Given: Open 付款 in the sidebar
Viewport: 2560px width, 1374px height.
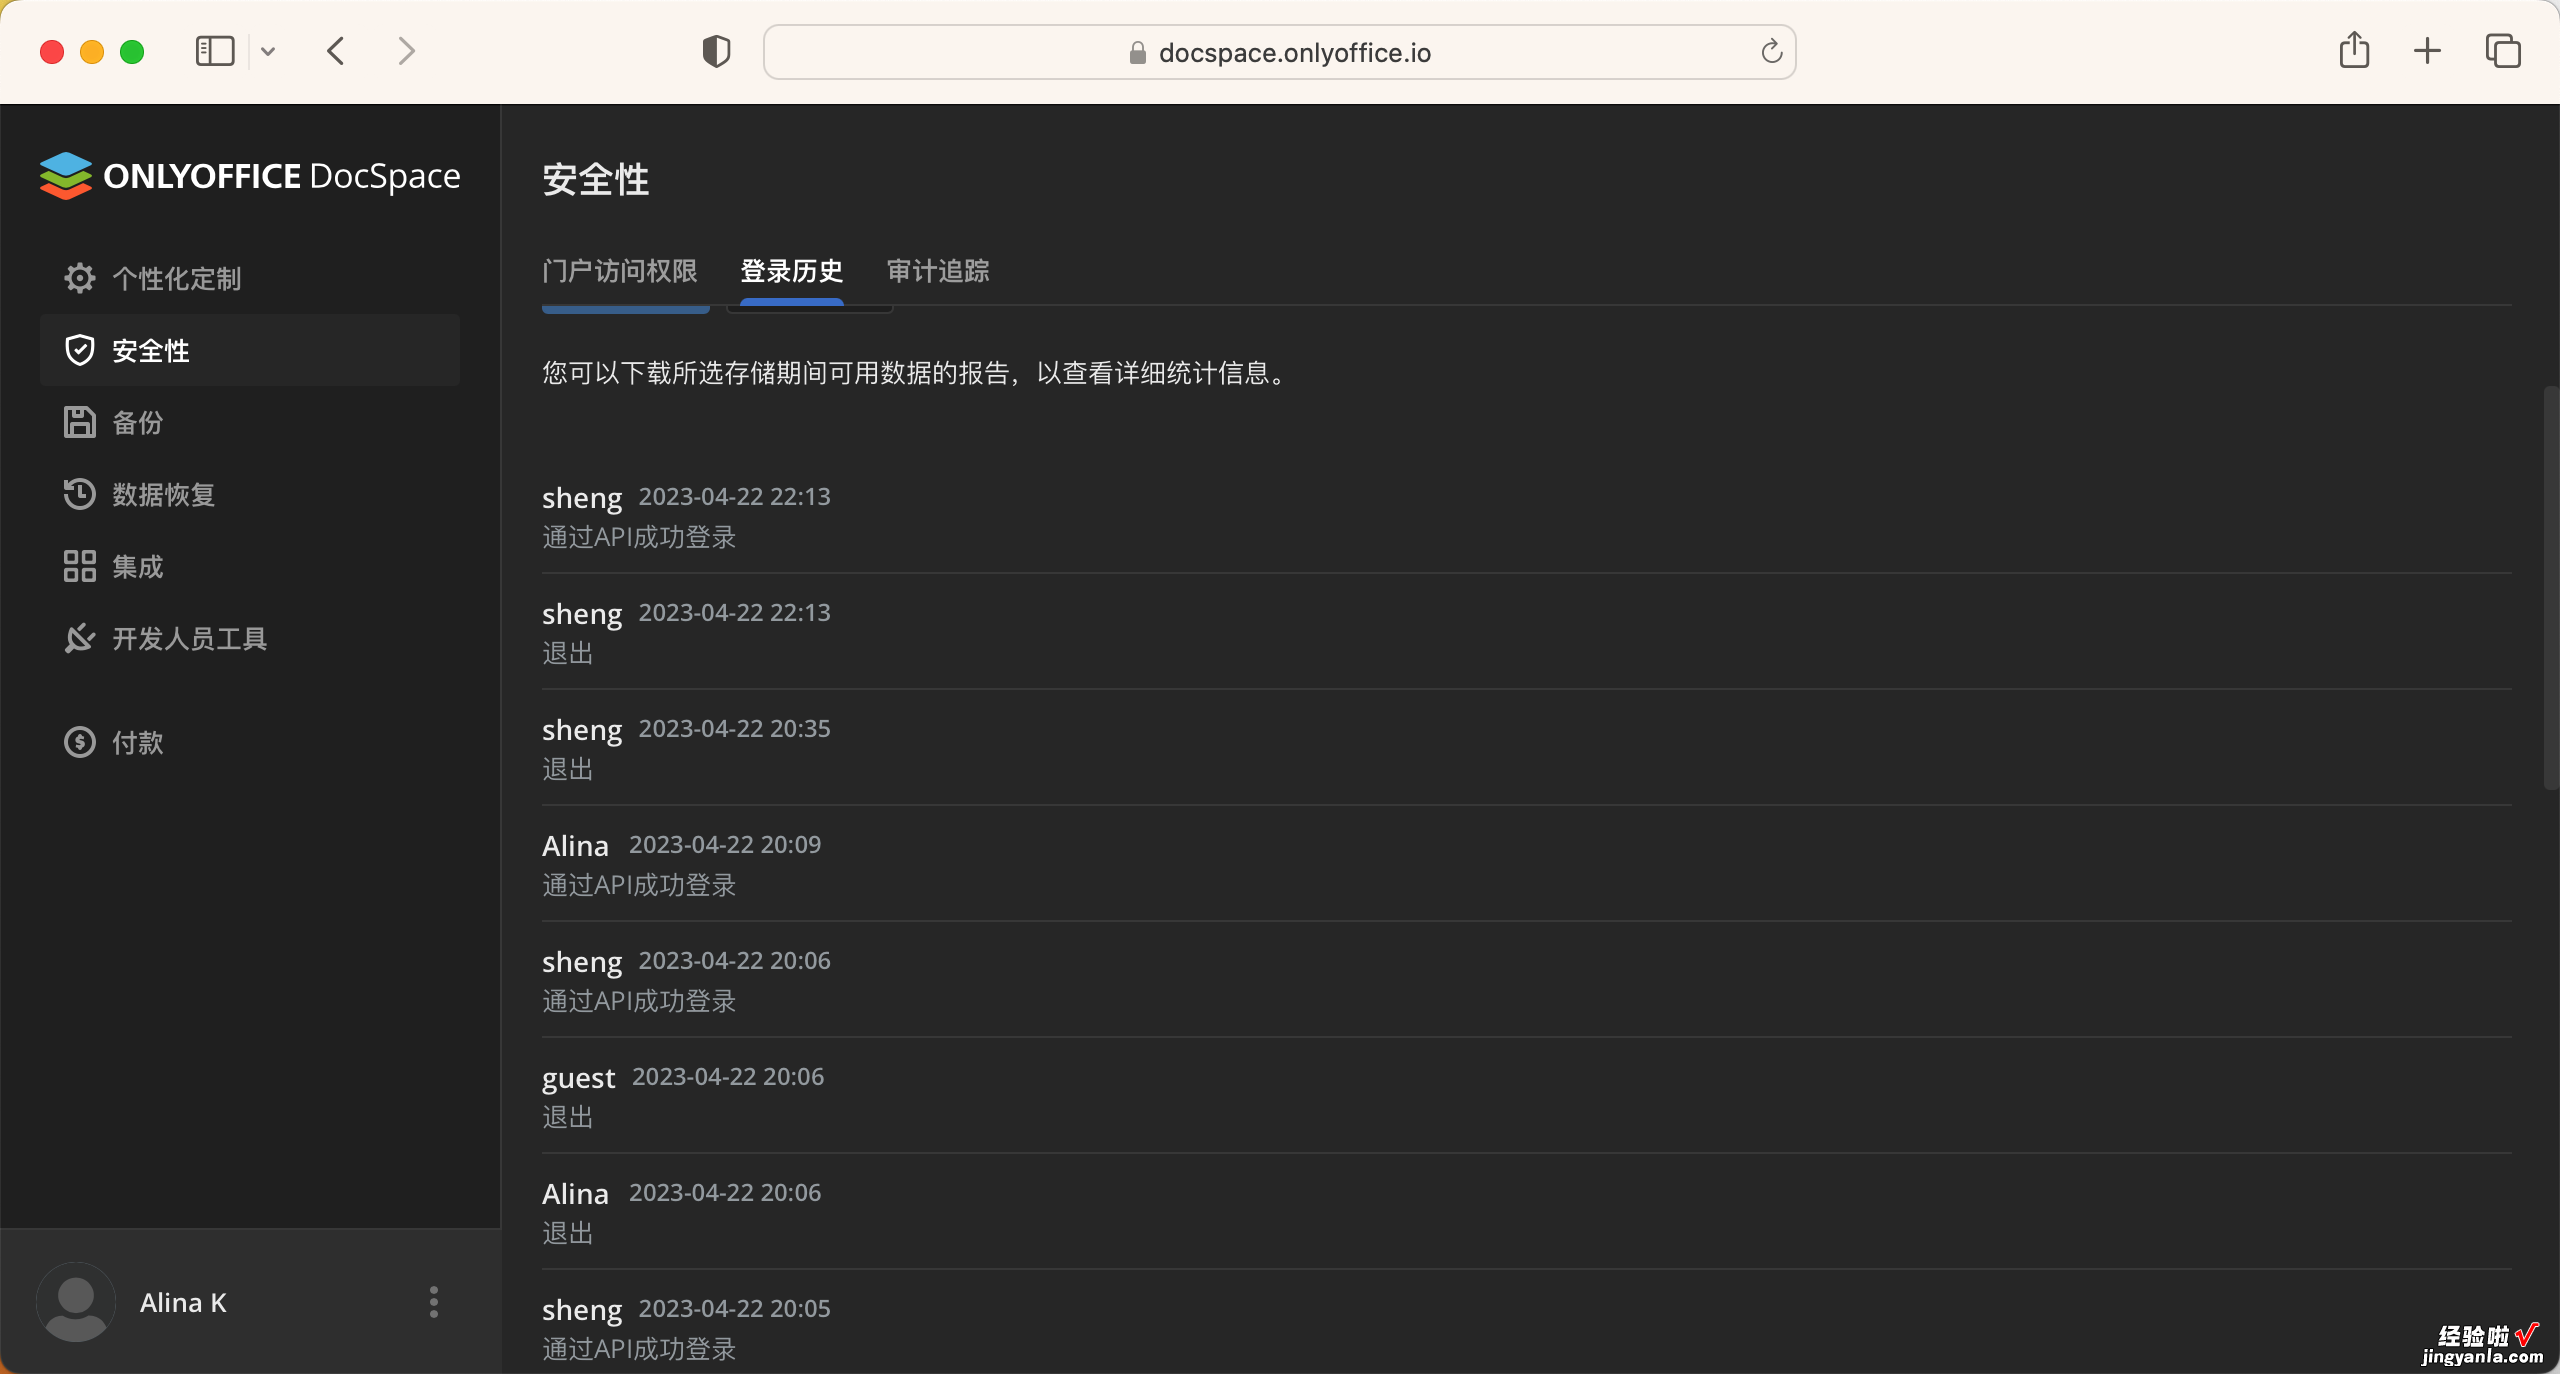Looking at the screenshot, I should [250, 742].
